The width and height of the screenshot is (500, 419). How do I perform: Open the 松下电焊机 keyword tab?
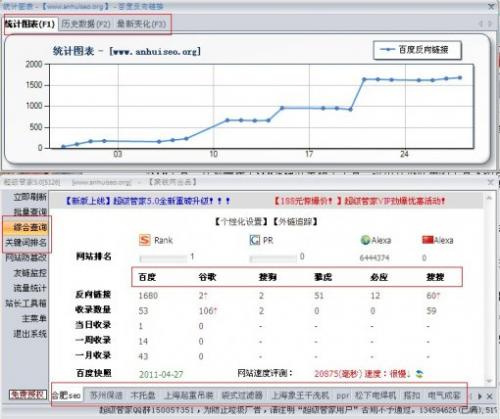pos(375,396)
